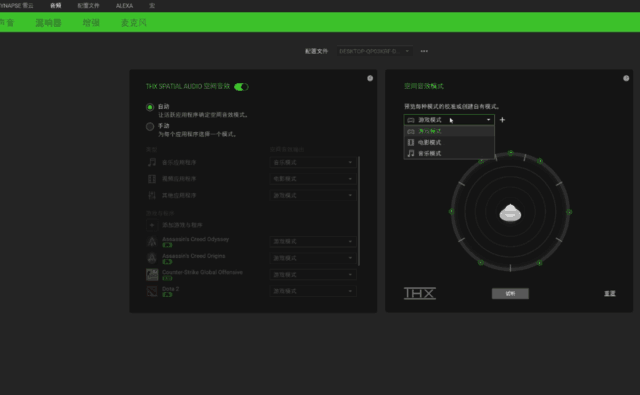640x395 pixels.
Task: Click the green badge under Dota 2
Action: tap(167, 295)
